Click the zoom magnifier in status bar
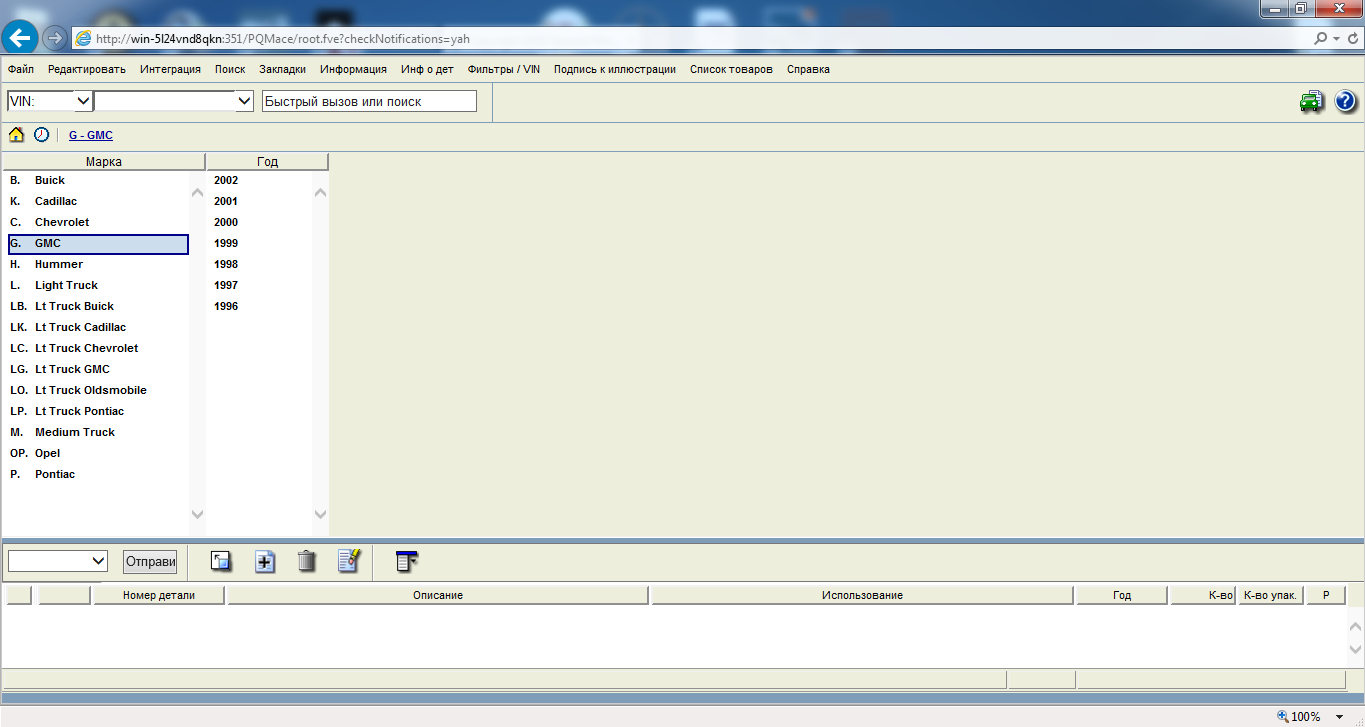The width and height of the screenshot is (1365, 727). 1283,716
